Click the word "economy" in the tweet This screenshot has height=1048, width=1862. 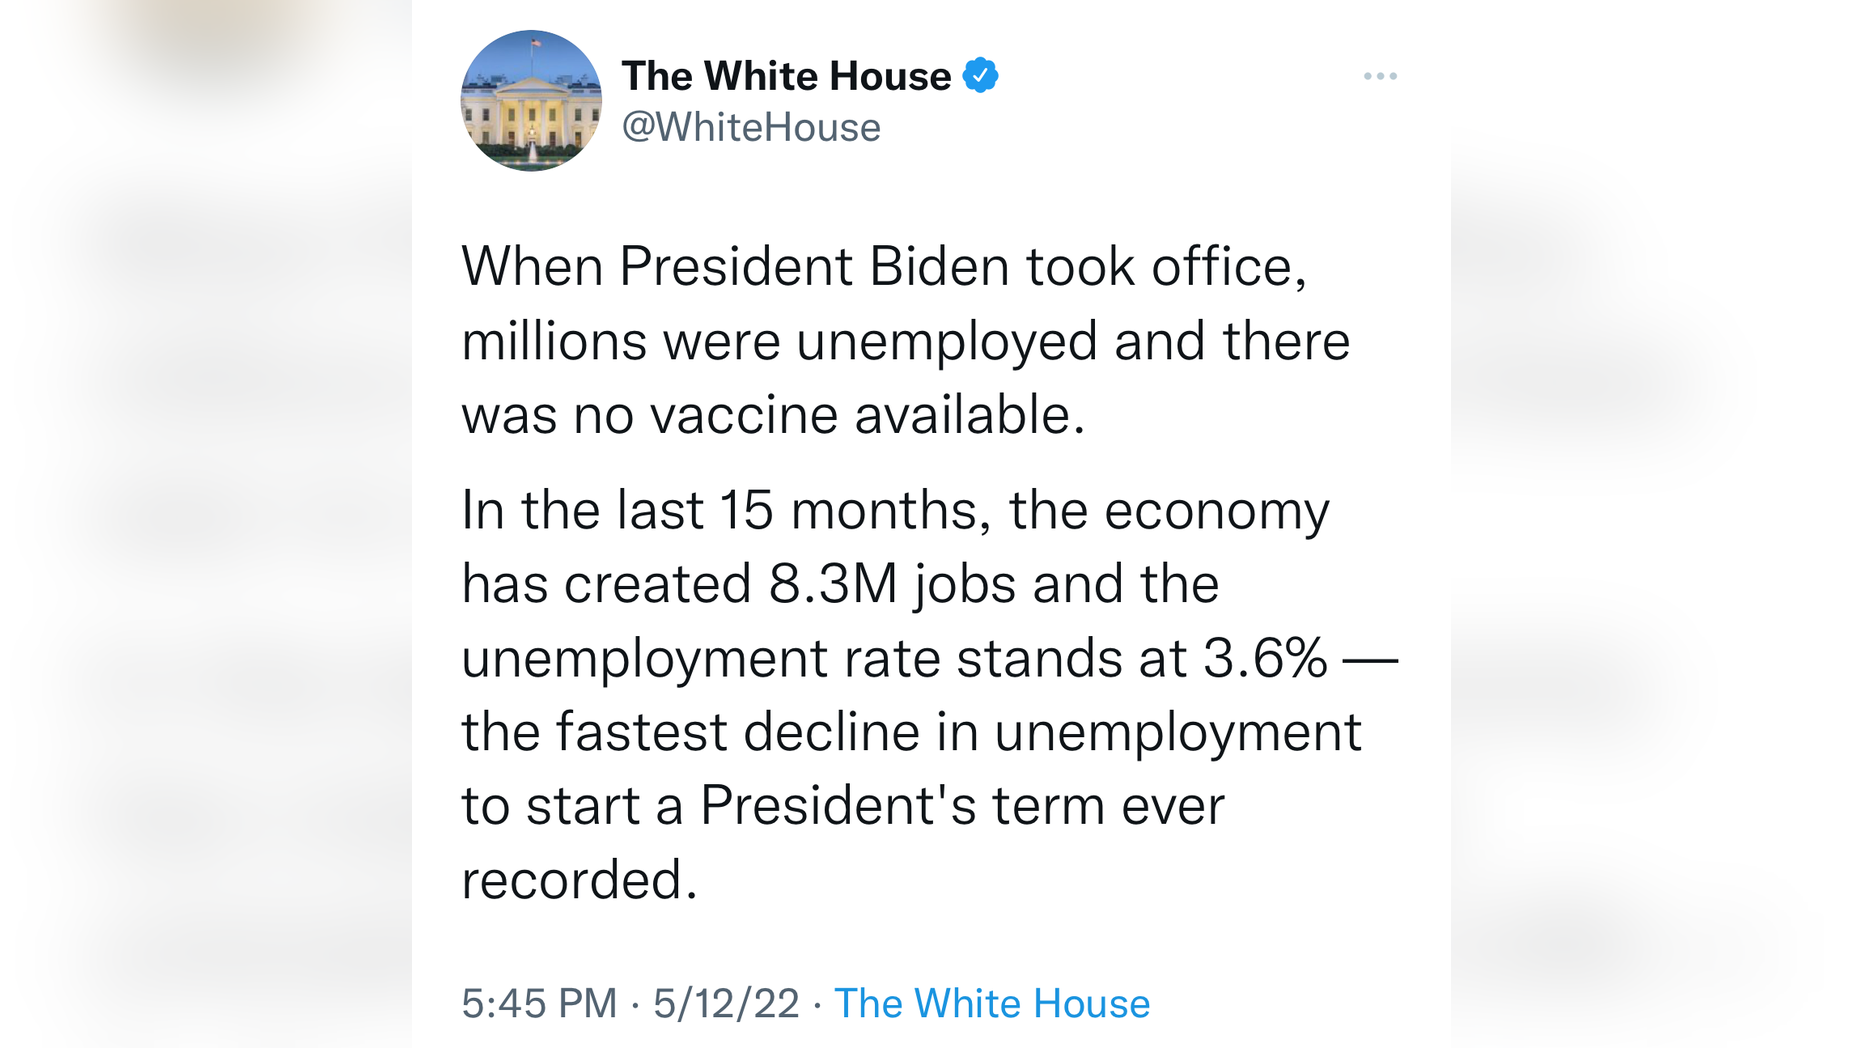click(1216, 510)
